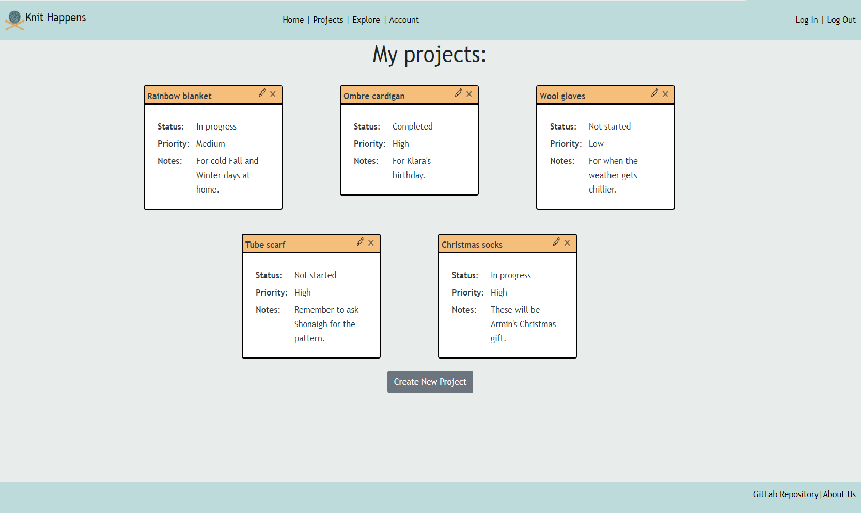Click the Create New Project button
This screenshot has height=513, width=861.
pyautogui.click(x=430, y=382)
